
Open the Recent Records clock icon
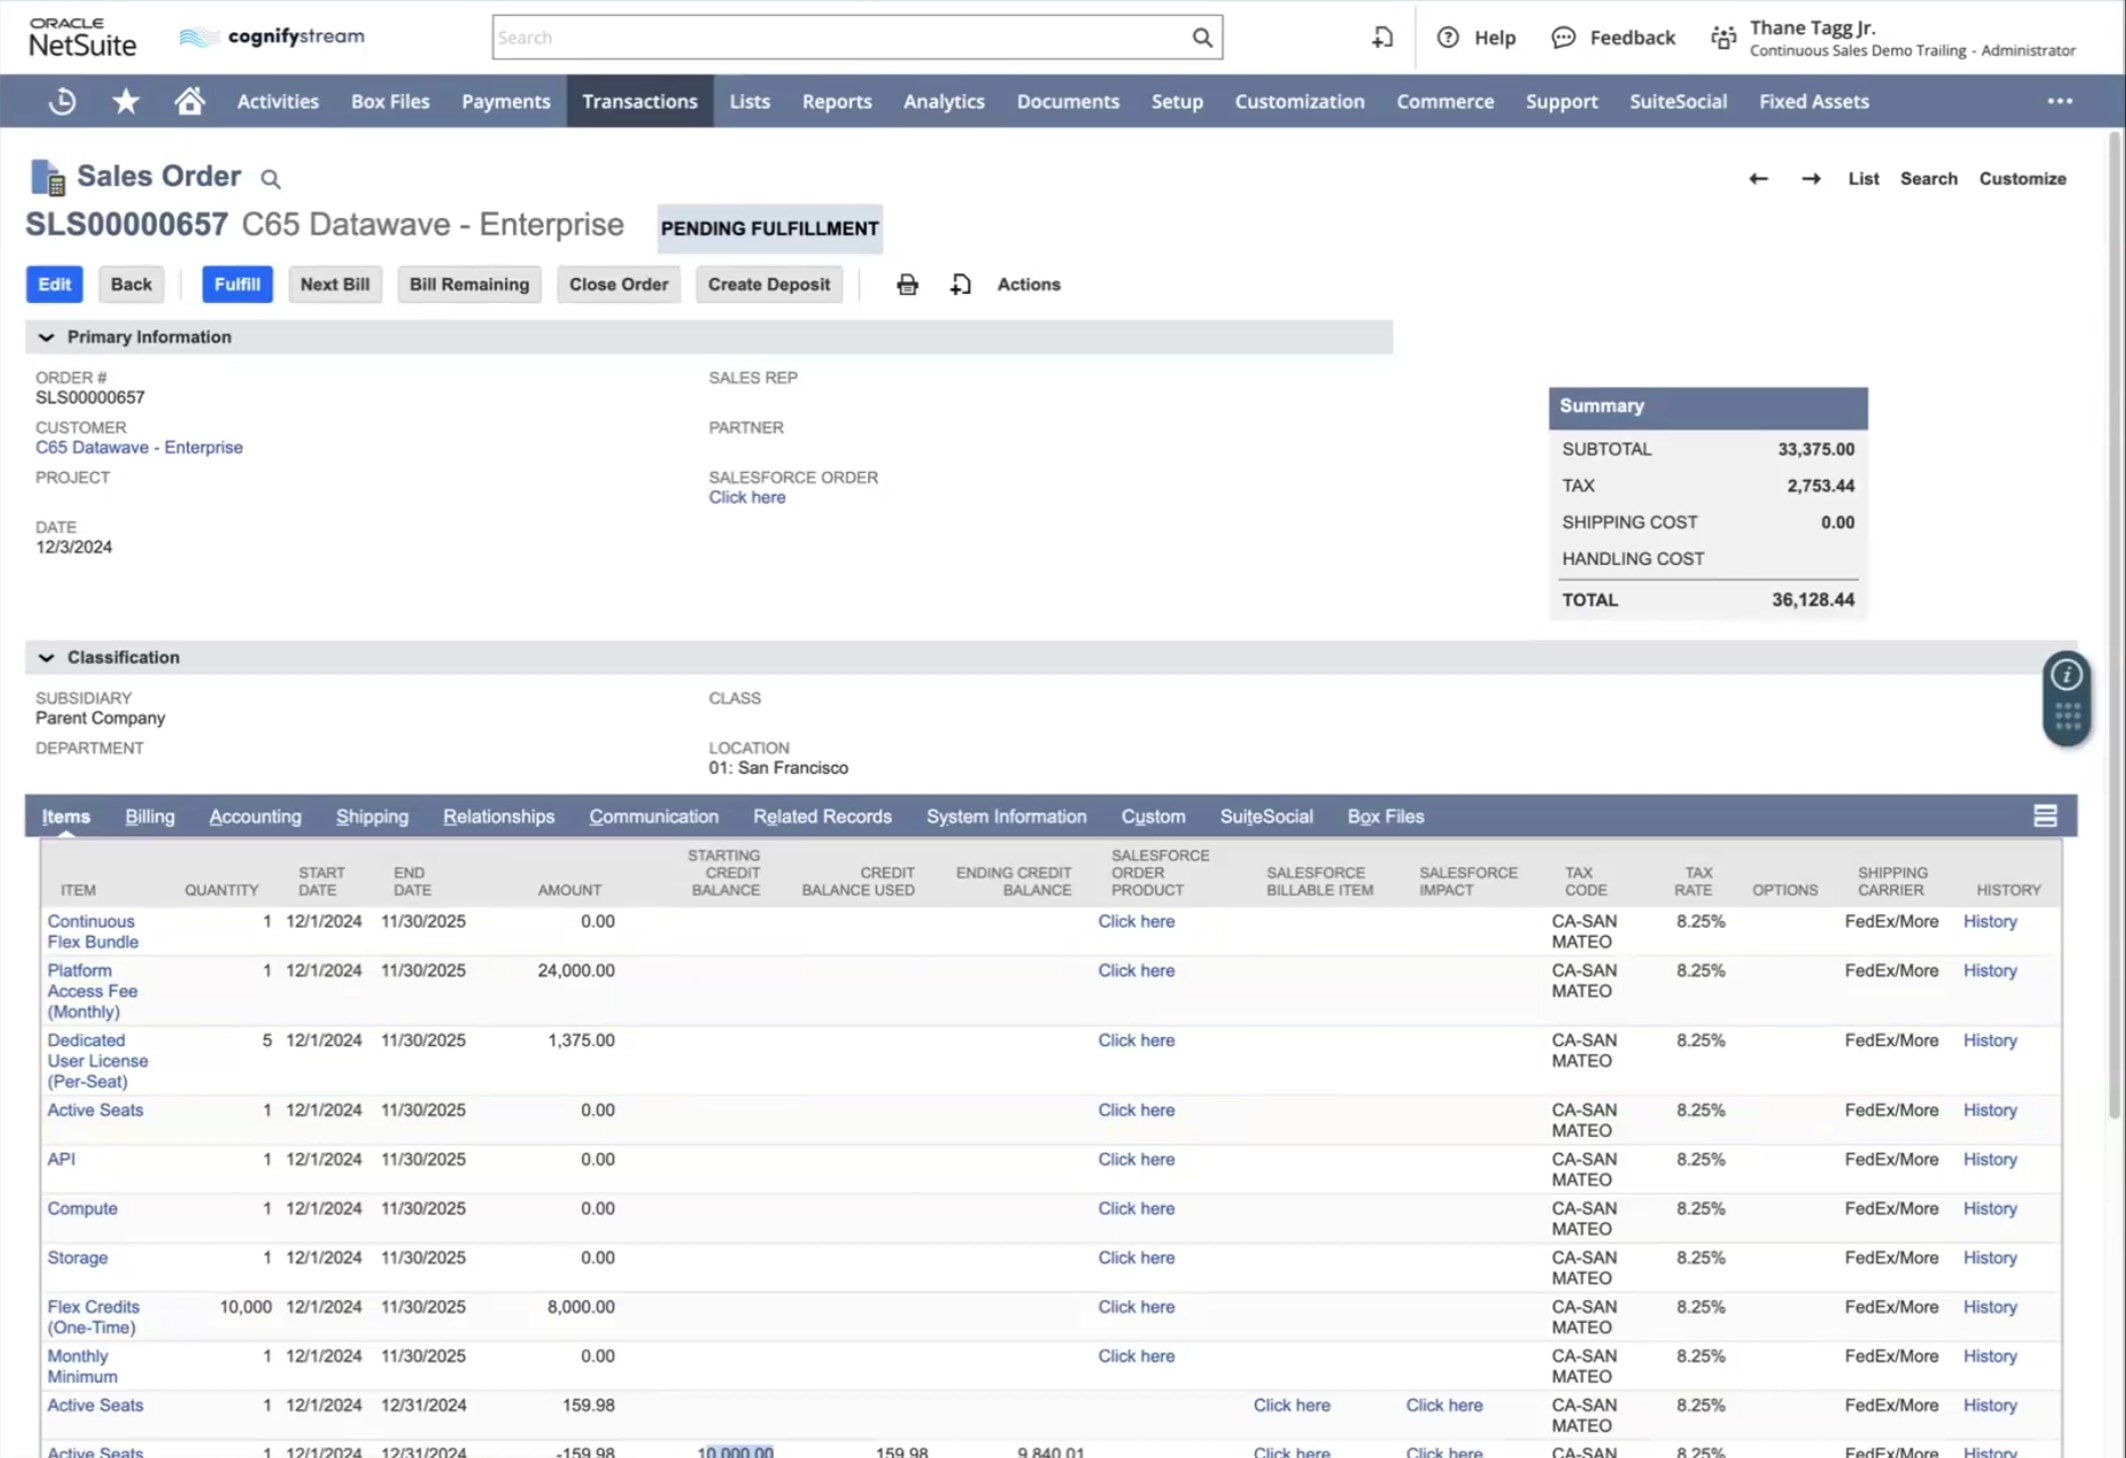pos(62,101)
